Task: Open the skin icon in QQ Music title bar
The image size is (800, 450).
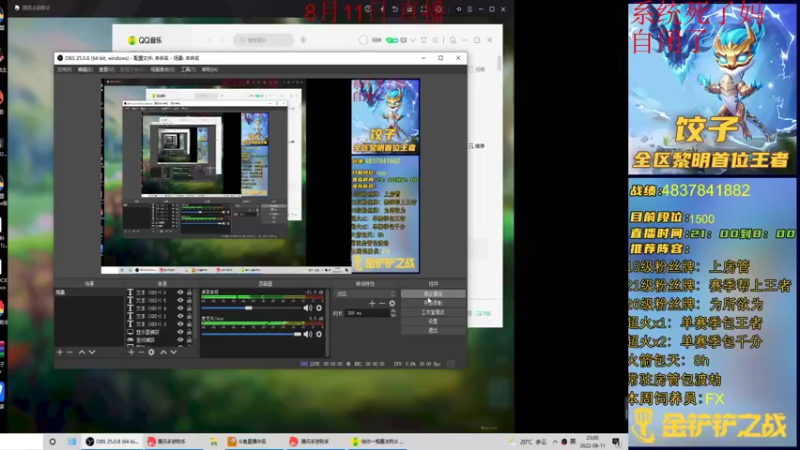Action: [423, 40]
